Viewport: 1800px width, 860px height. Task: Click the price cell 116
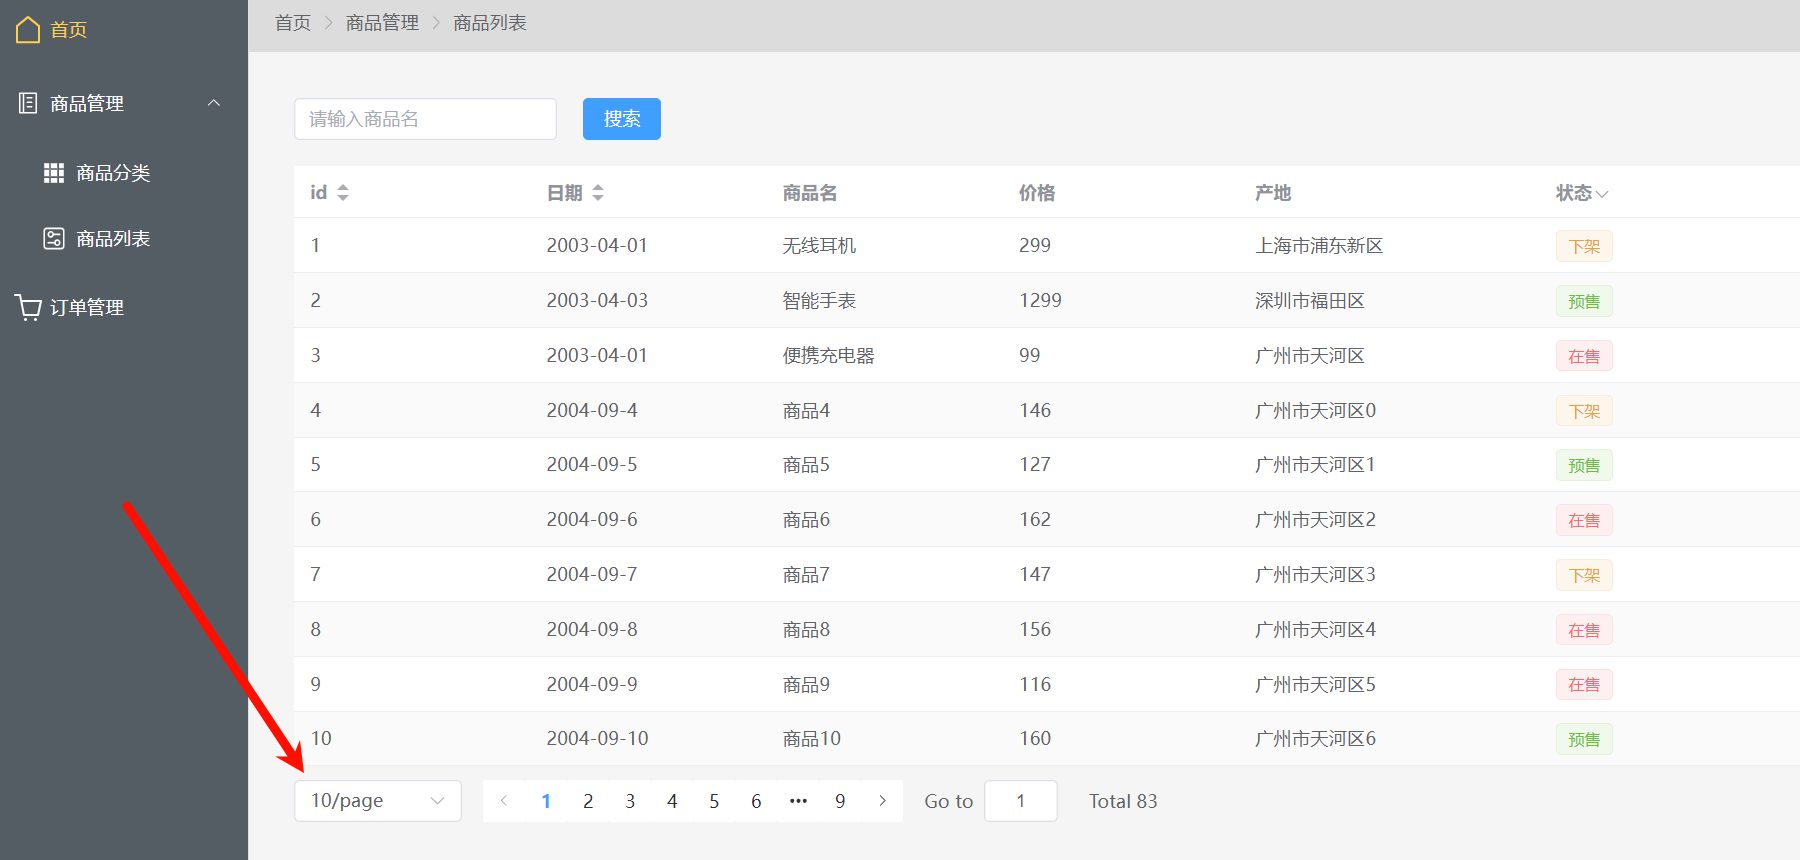(1035, 684)
